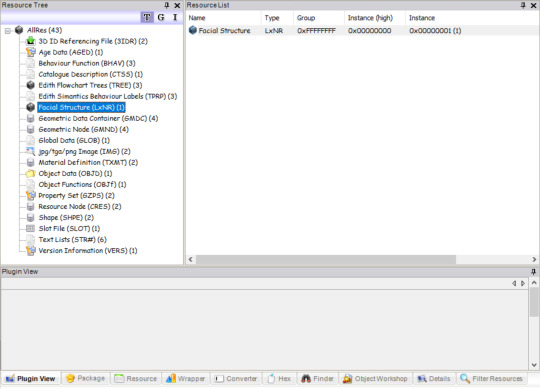The height and width of the screenshot is (389, 540).
Task: Click Plugin View scroll down arrow
Action: [534, 365]
